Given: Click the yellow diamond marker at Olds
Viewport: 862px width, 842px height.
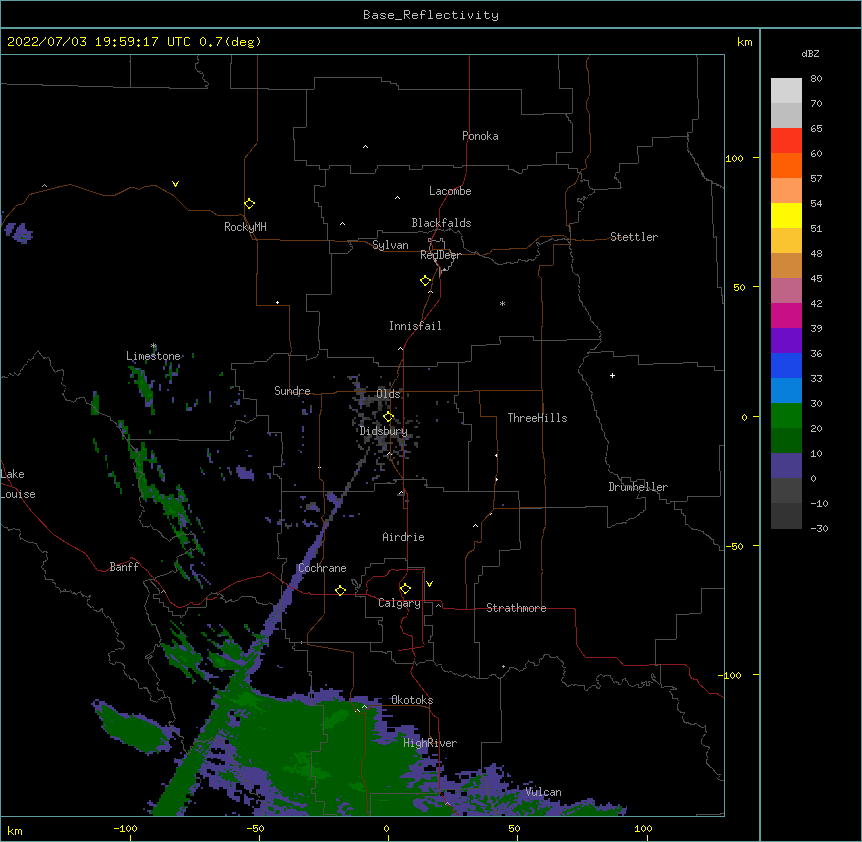Looking at the screenshot, I should (388, 417).
